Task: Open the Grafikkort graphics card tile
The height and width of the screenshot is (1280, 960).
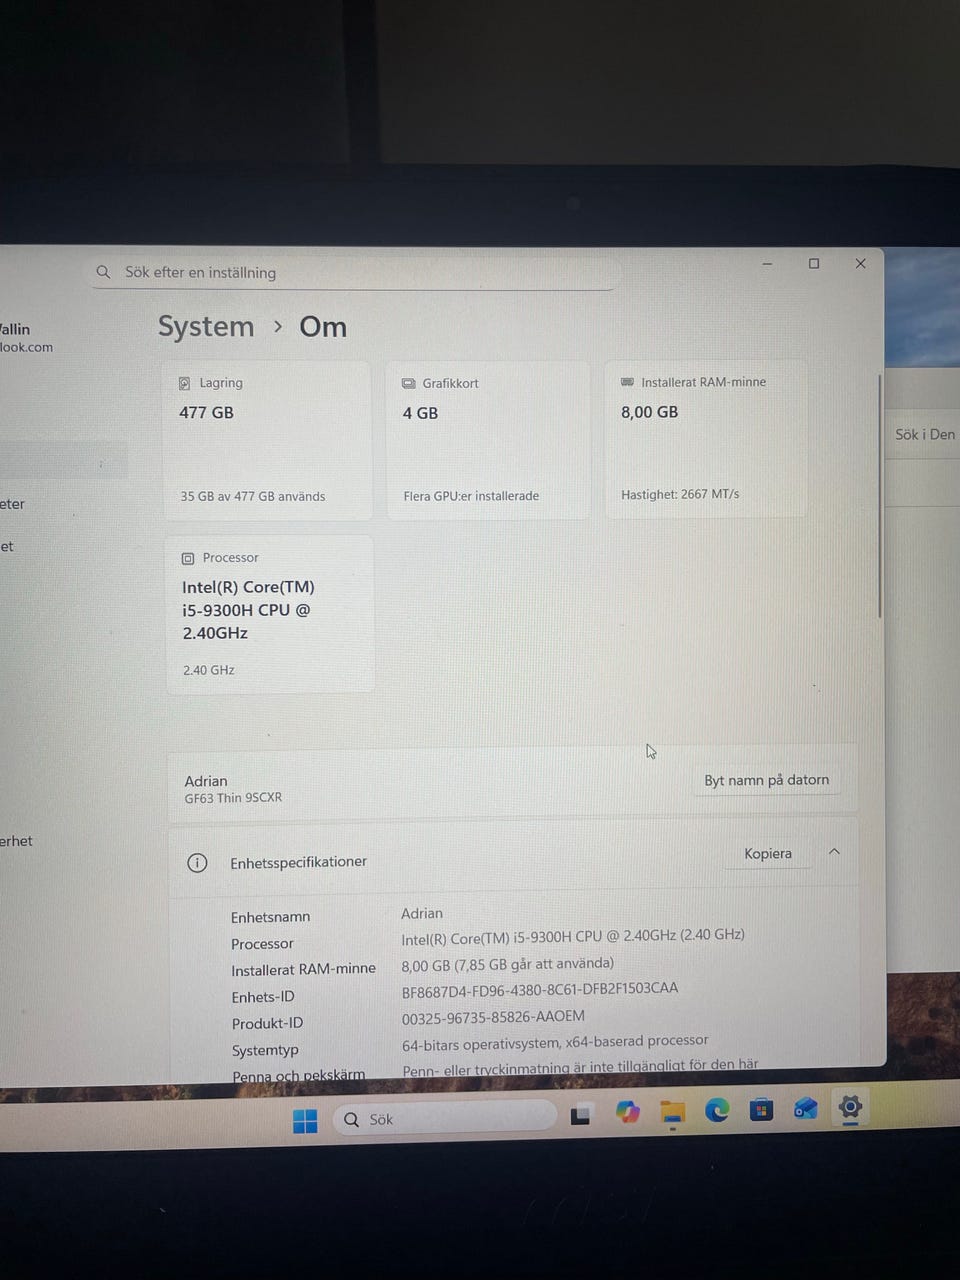Action: click(x=487, y=441)
